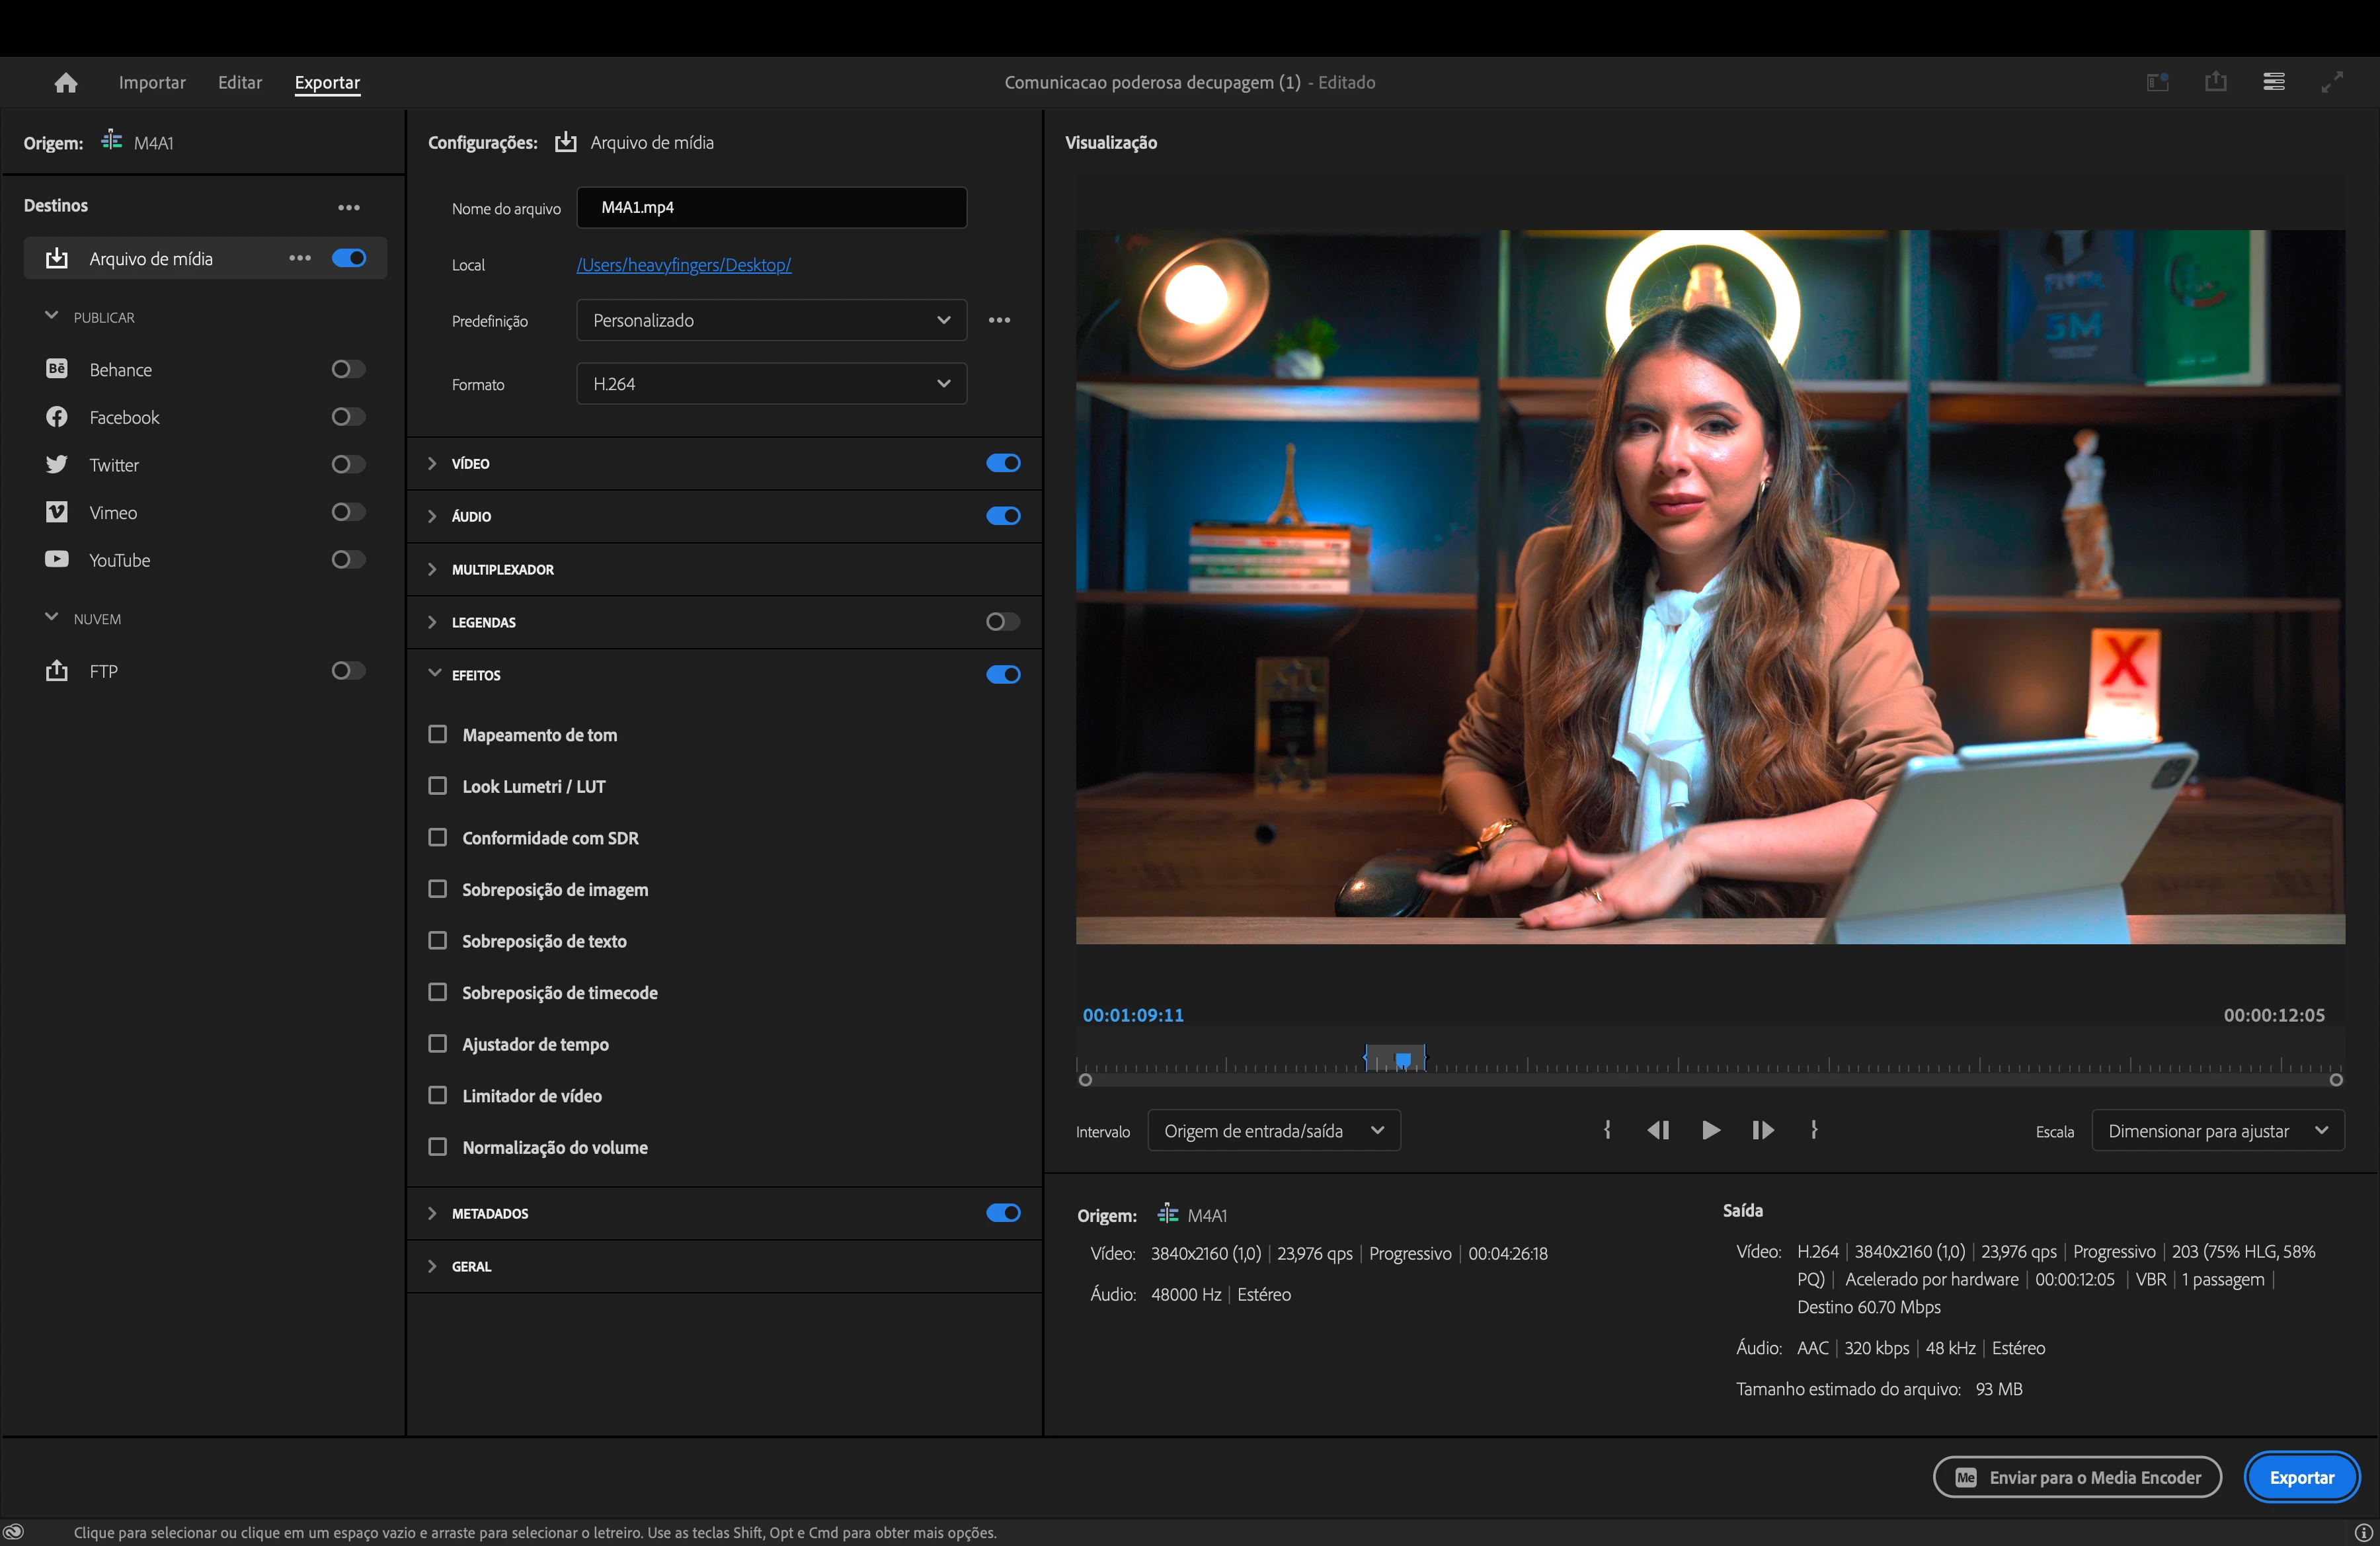Click the Exportar button
Viewport: 2380px width, 1546px height.
[x=2301, y=1477]
